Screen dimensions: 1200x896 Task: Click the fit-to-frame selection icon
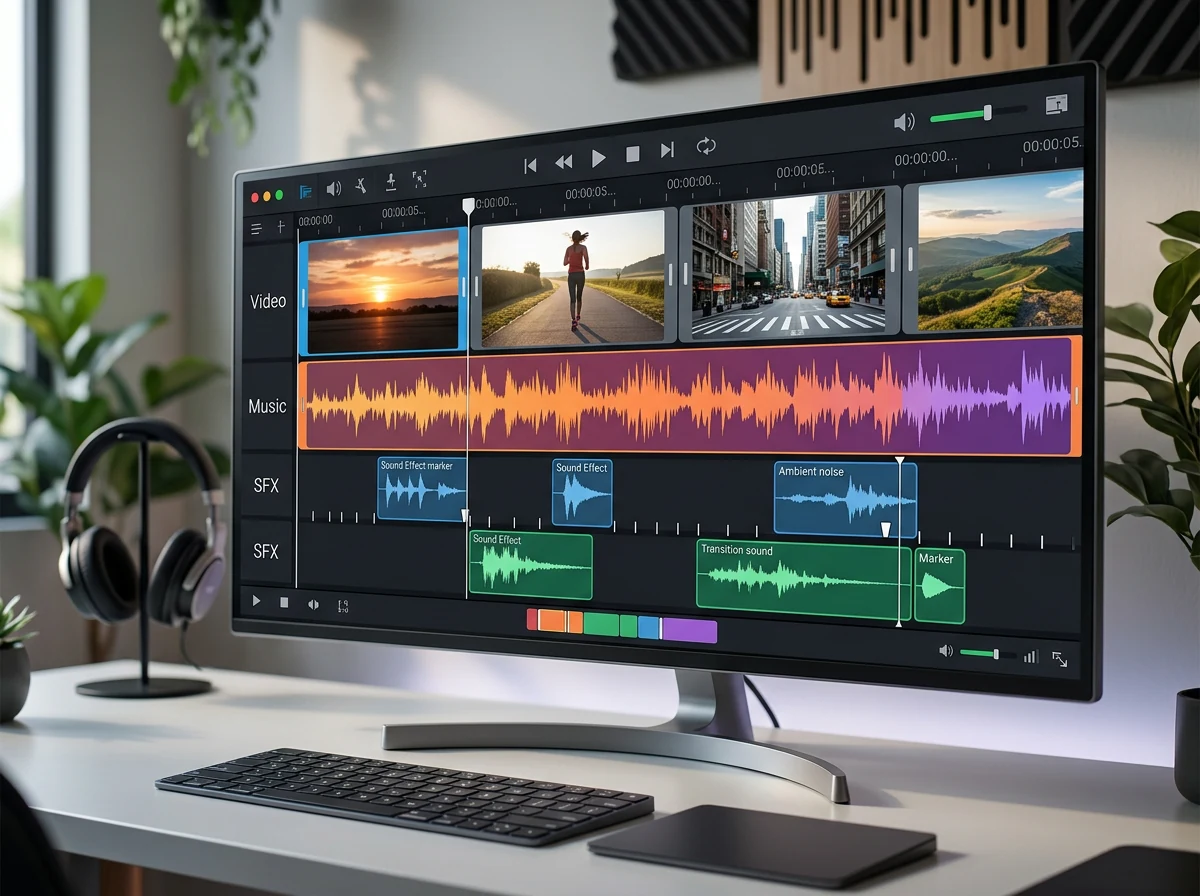pos(419,179)
